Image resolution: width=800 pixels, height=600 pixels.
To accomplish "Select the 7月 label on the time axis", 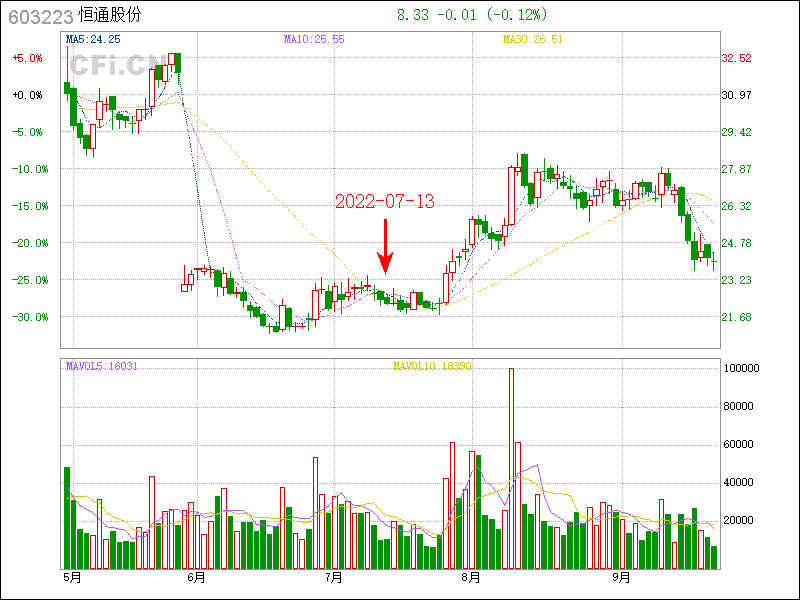I will pyautogui.click(x=334, y=578).
